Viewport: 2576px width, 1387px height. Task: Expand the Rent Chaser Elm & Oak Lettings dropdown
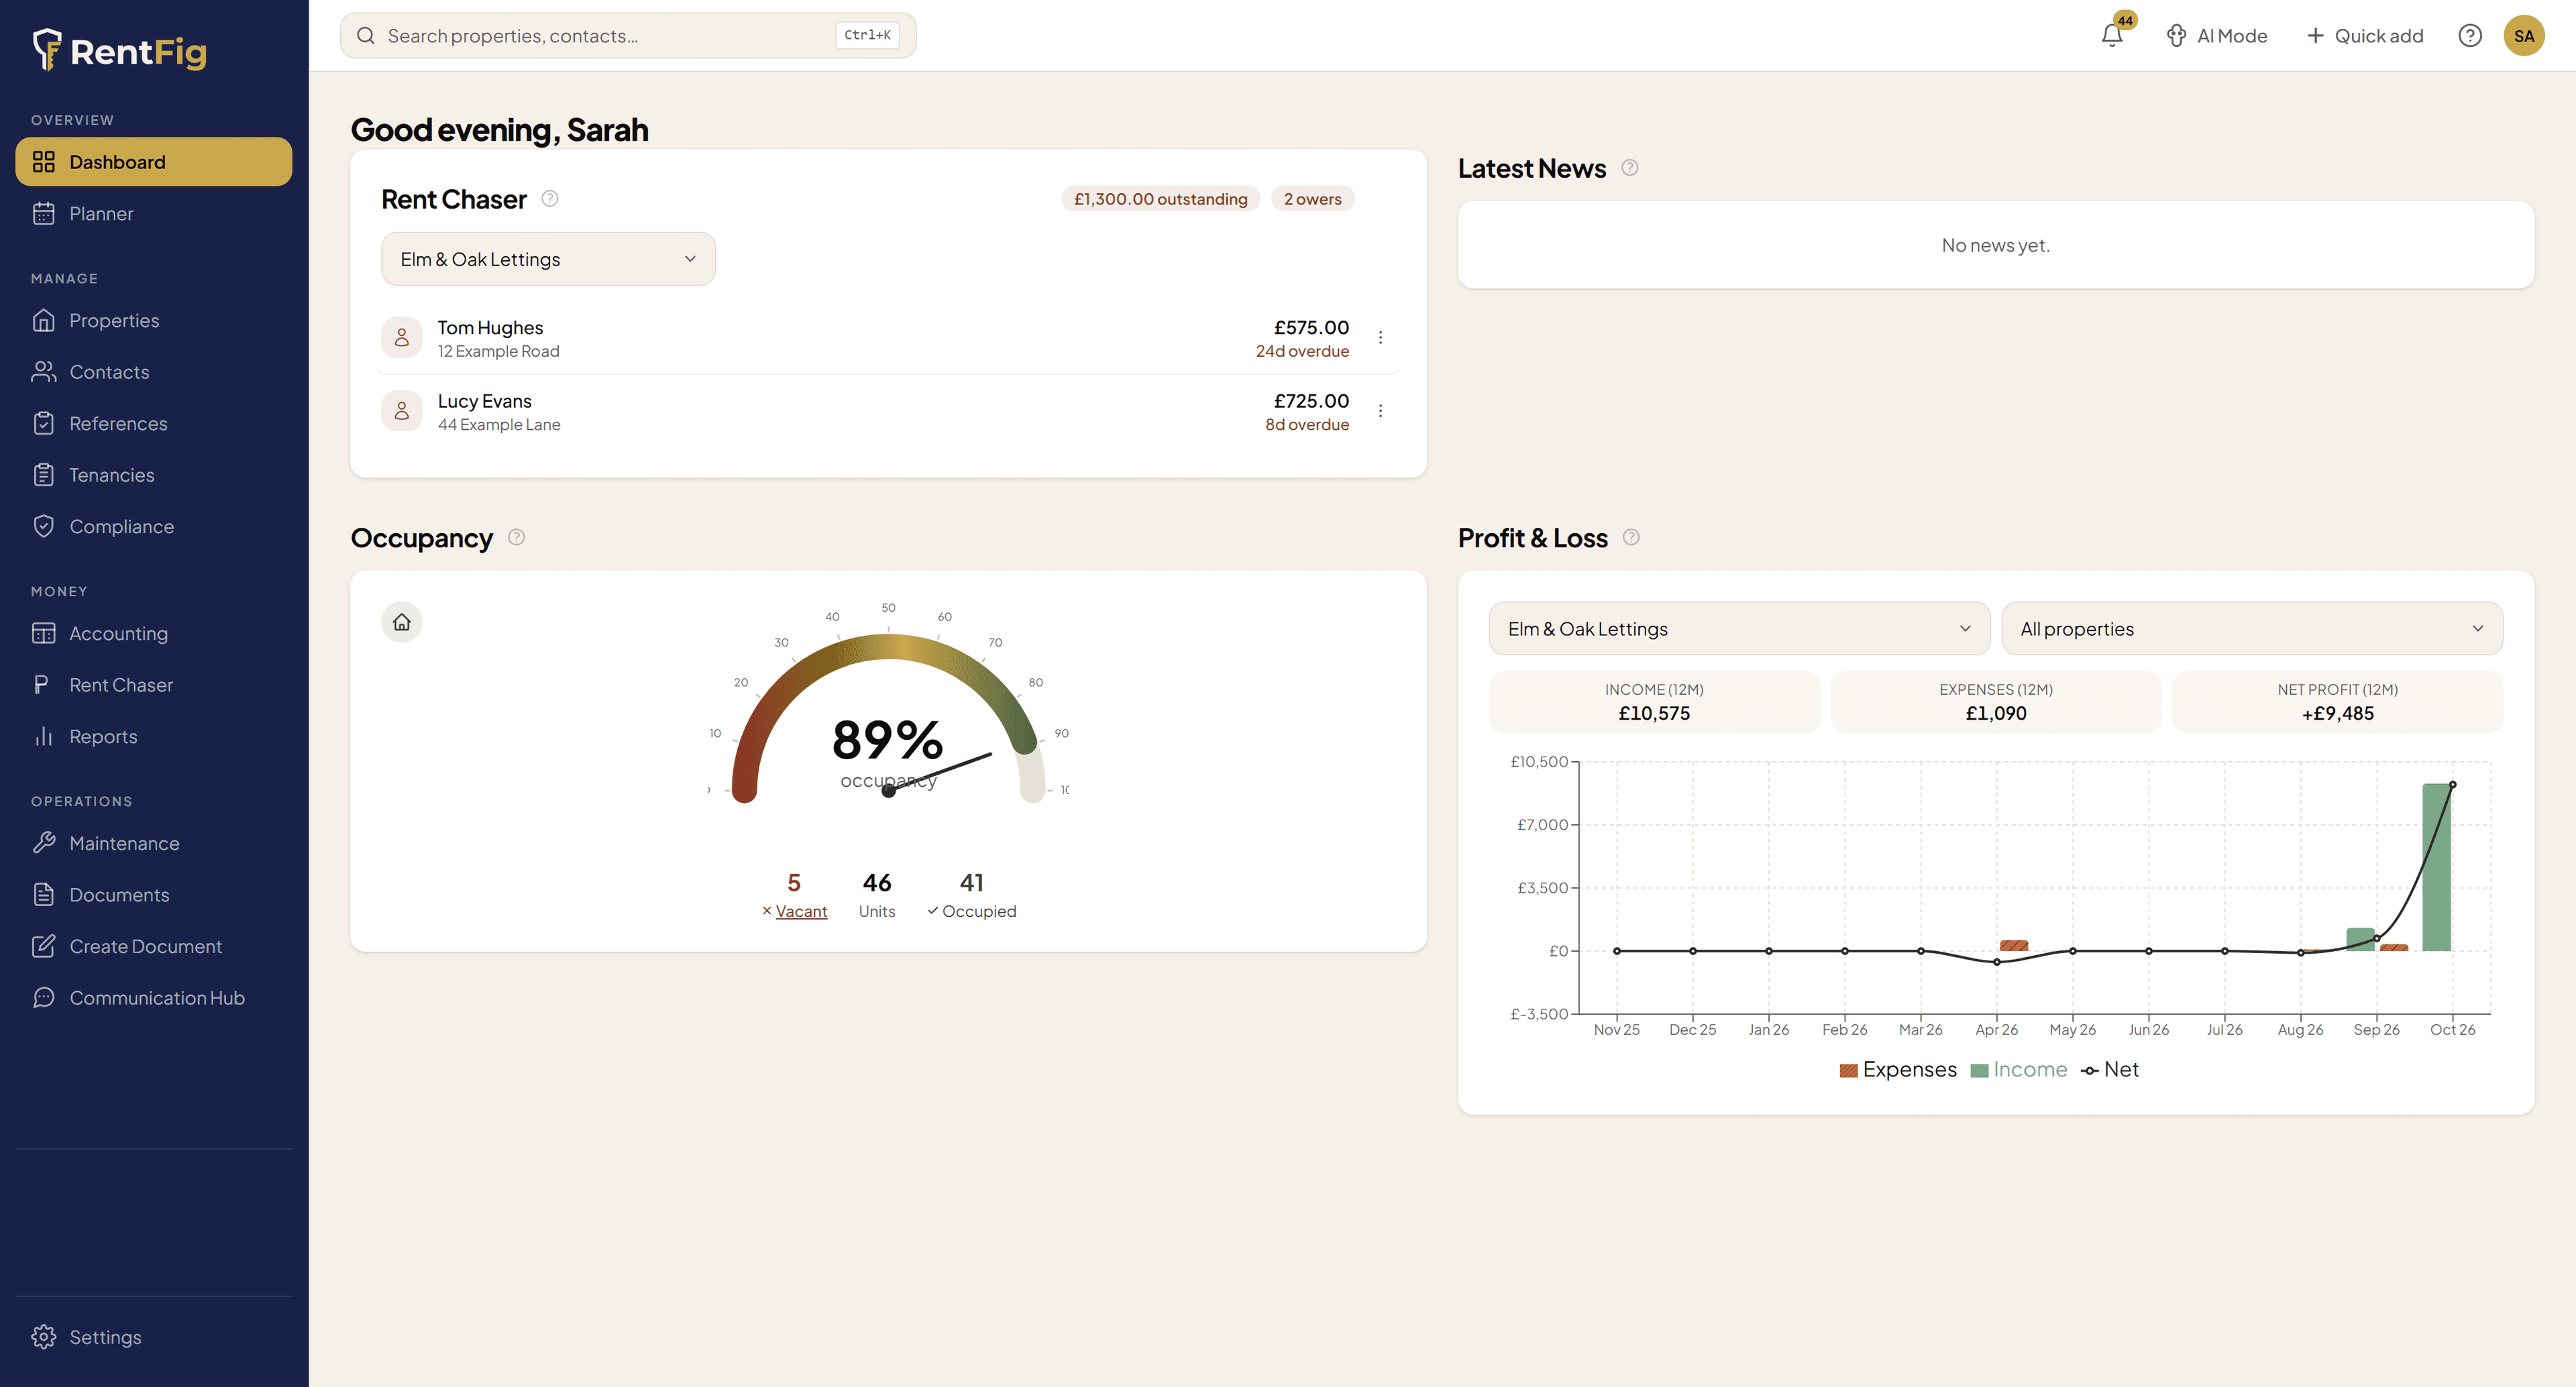coord(548,259)
